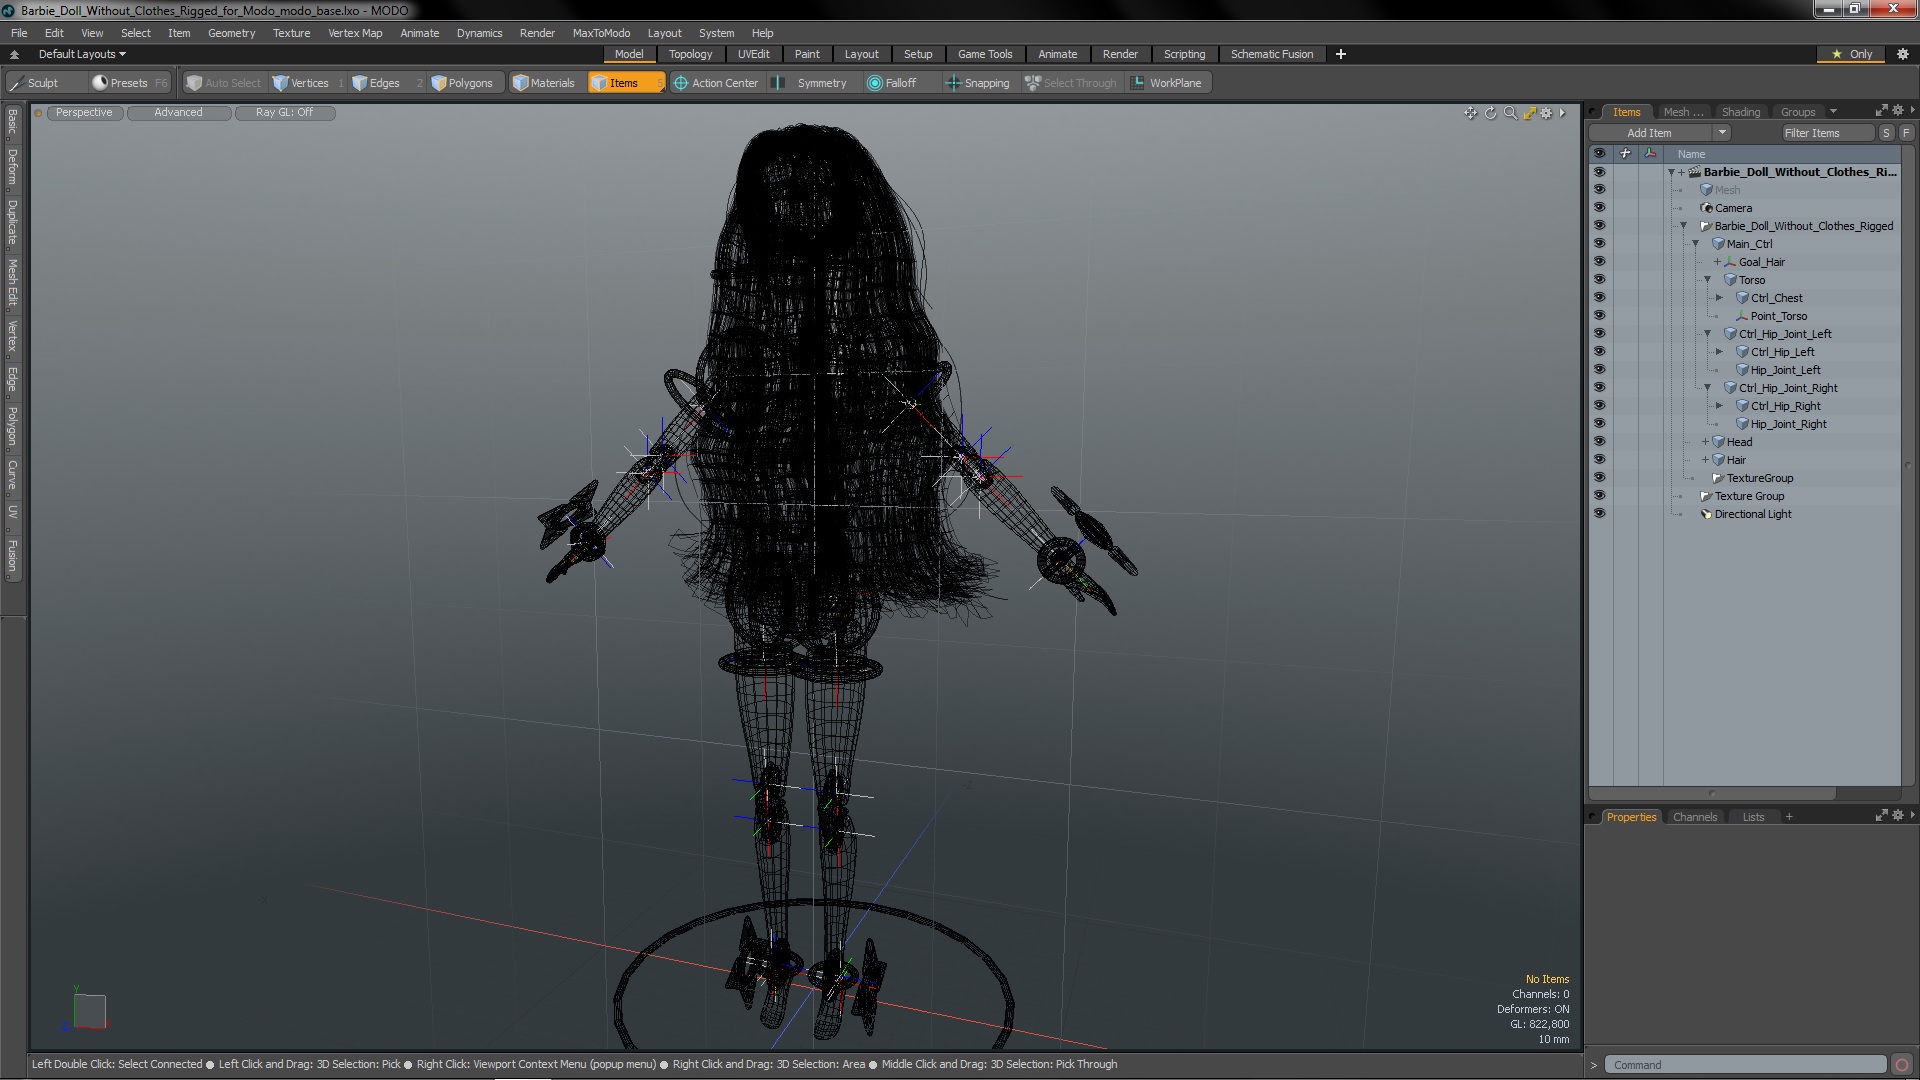1920x1080 pixels.
Task: Open the Lists tab
Action: coord(1753,817)
